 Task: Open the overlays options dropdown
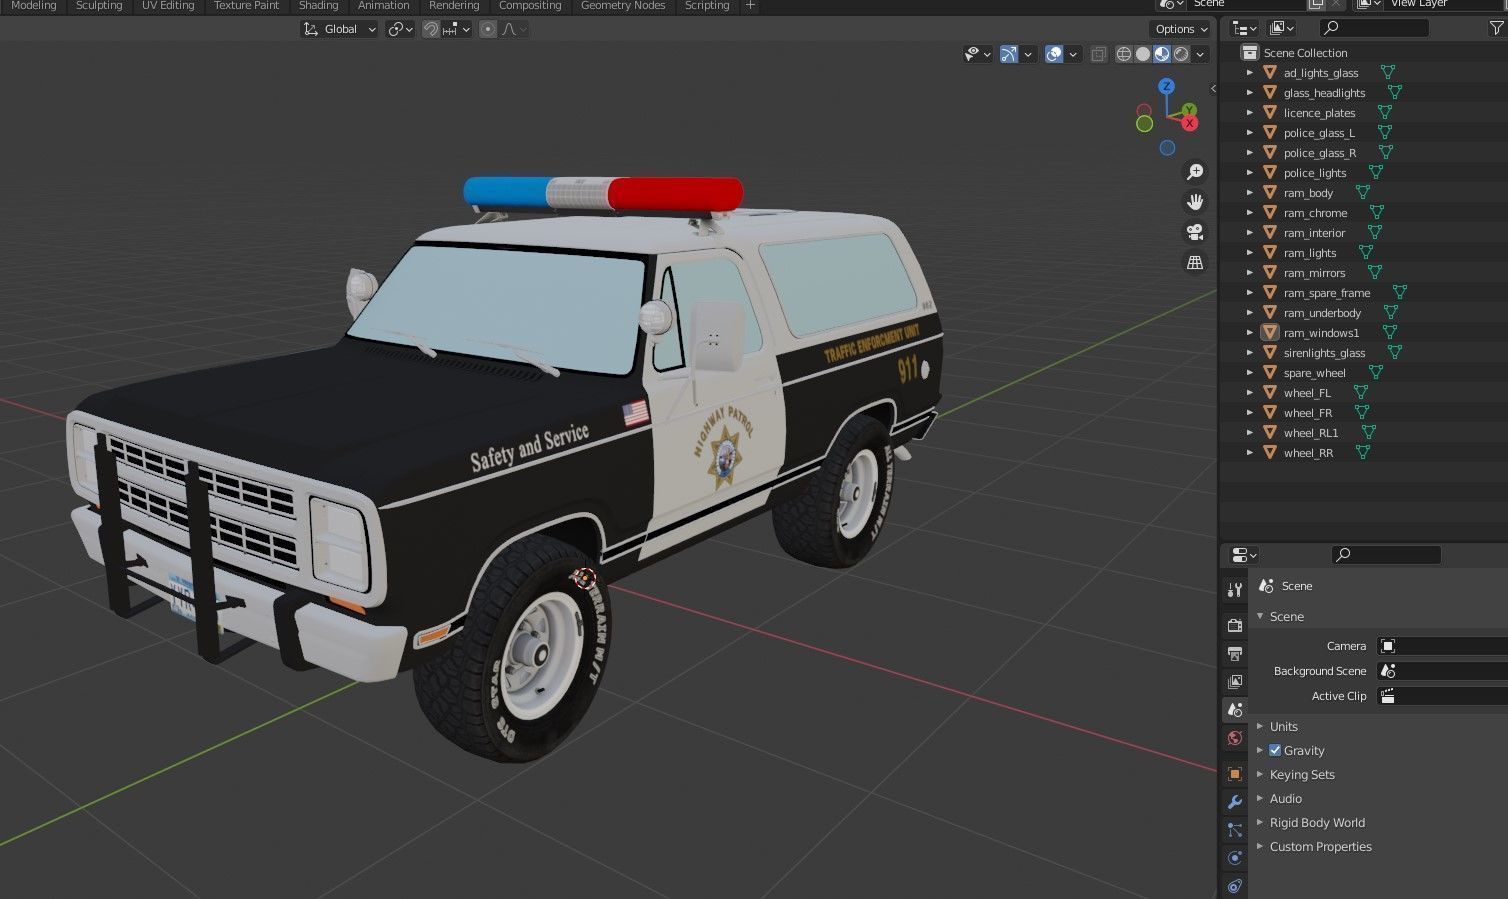point(1073,54)
